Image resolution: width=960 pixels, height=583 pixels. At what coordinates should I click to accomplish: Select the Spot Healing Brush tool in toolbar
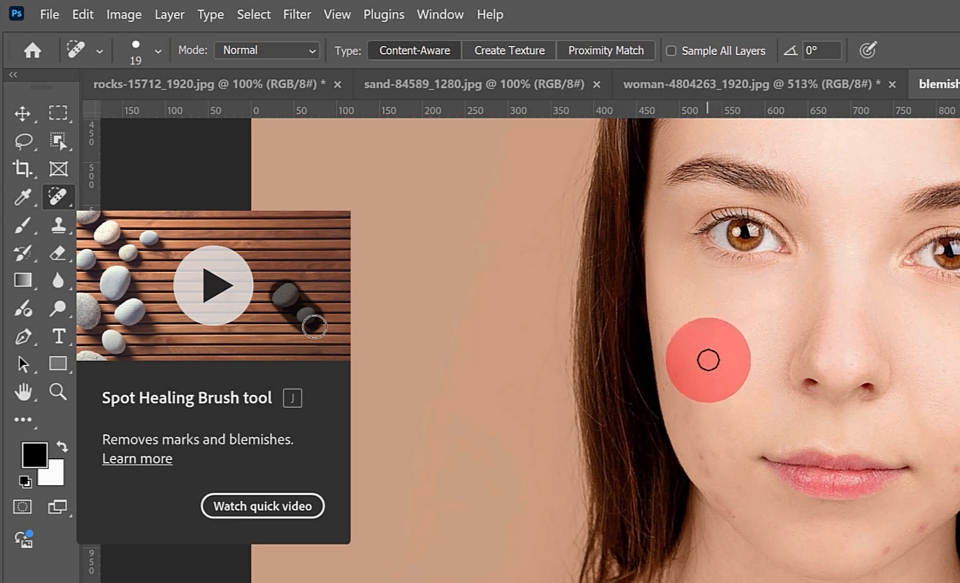click(x=58, y=197)
